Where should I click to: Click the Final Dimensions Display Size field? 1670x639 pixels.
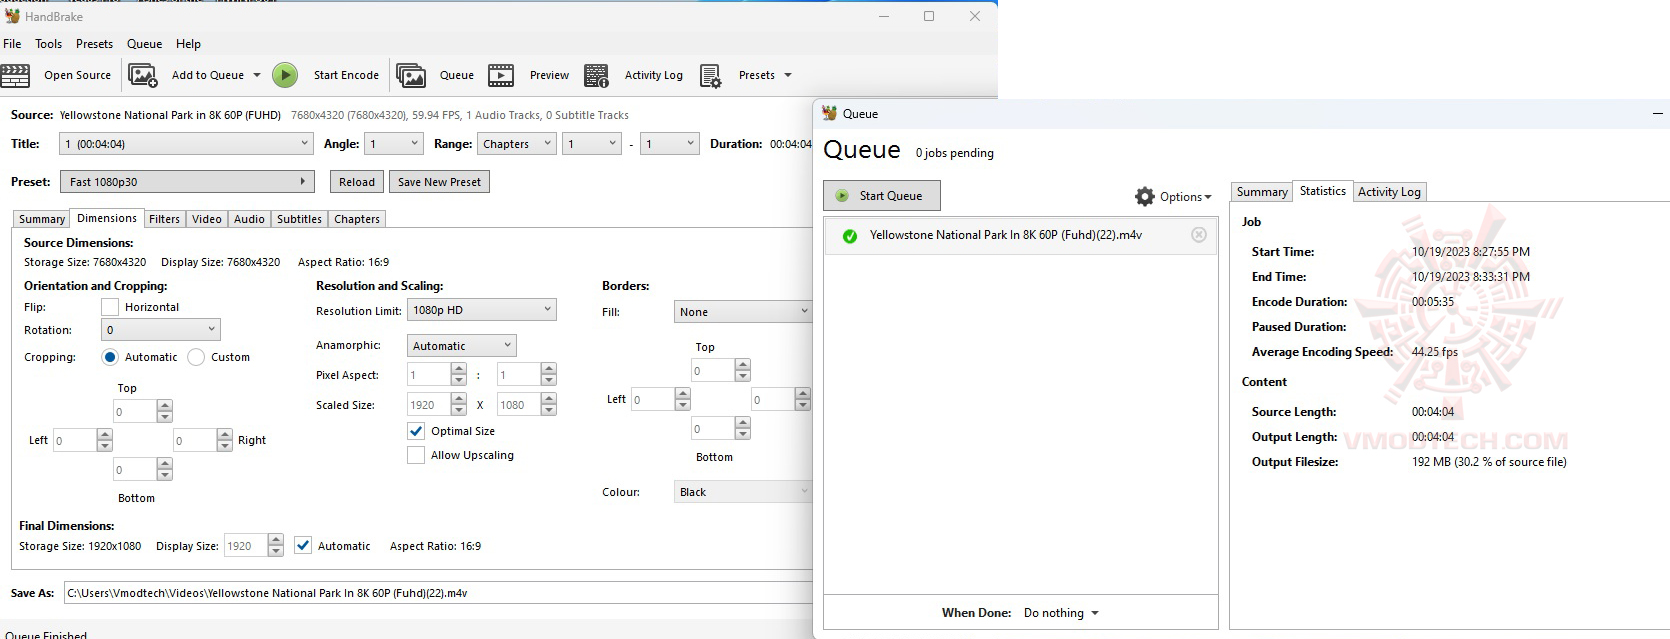tap(245, 546)
